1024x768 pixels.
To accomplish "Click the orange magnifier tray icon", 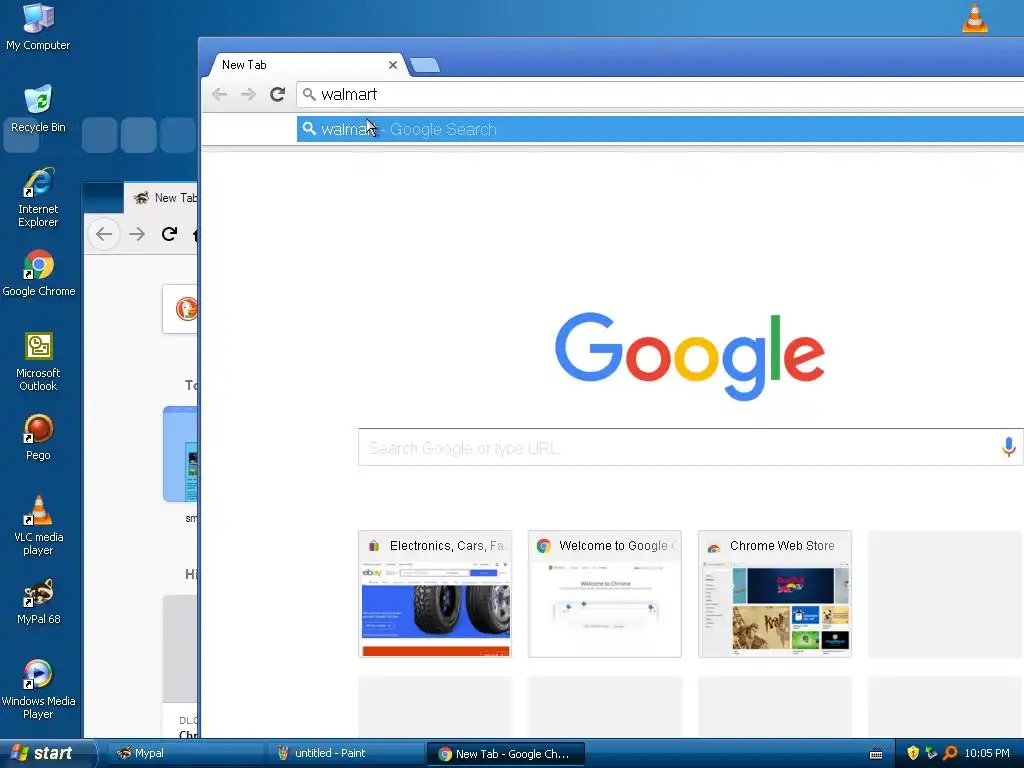I will [x=950, y=753].
